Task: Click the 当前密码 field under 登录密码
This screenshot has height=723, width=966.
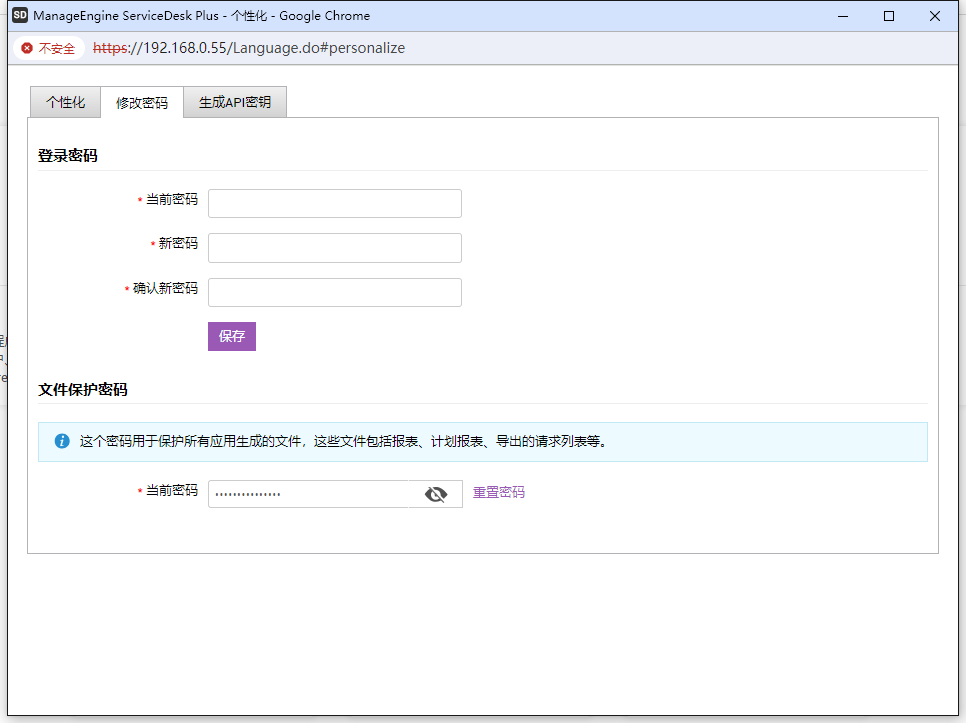Action: click(334, 203)
